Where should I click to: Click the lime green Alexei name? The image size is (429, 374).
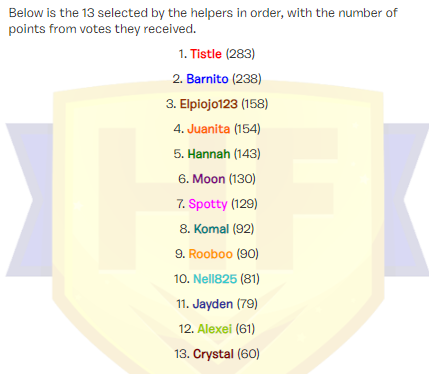click(x=214, y=329)
